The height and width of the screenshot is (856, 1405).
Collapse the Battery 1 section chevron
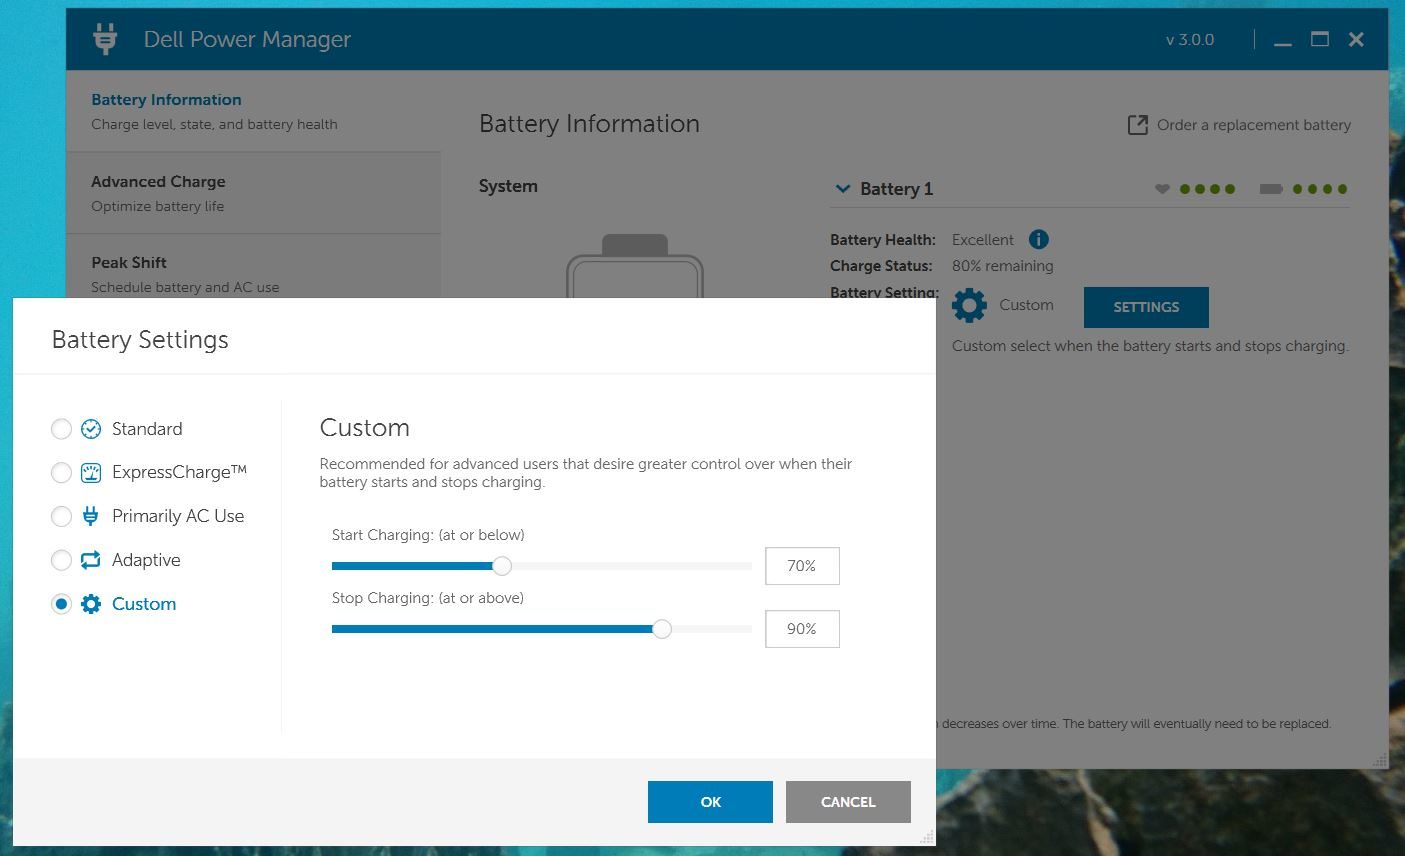click(842, 188)
